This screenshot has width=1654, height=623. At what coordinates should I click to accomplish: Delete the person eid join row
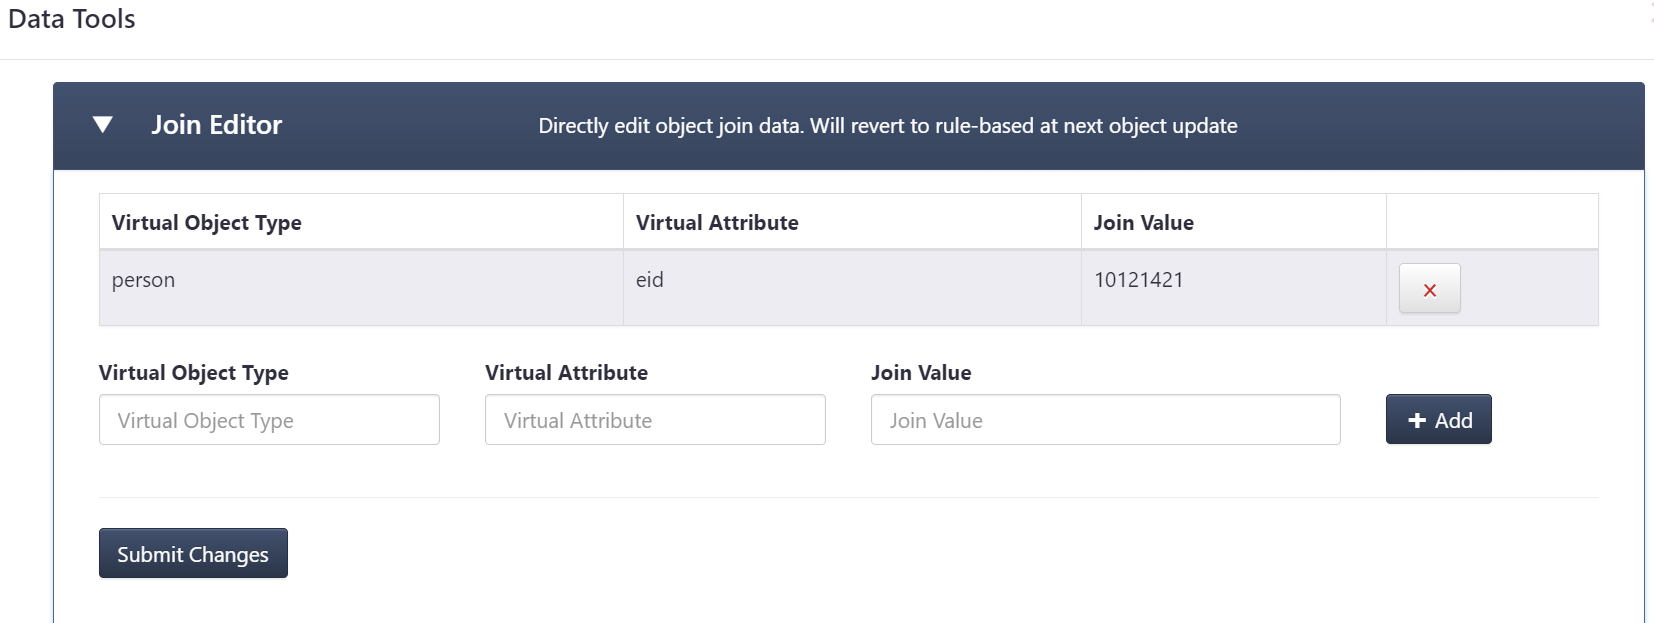click(x=1429, y=289)
